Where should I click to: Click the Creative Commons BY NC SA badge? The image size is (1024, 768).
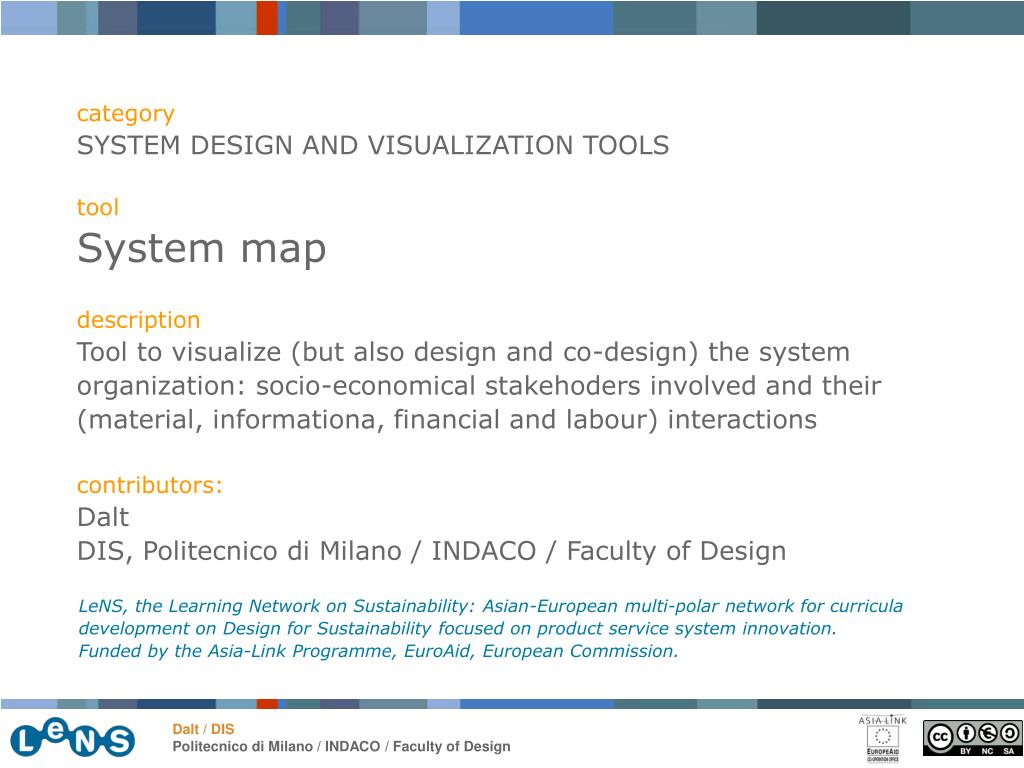972,738
